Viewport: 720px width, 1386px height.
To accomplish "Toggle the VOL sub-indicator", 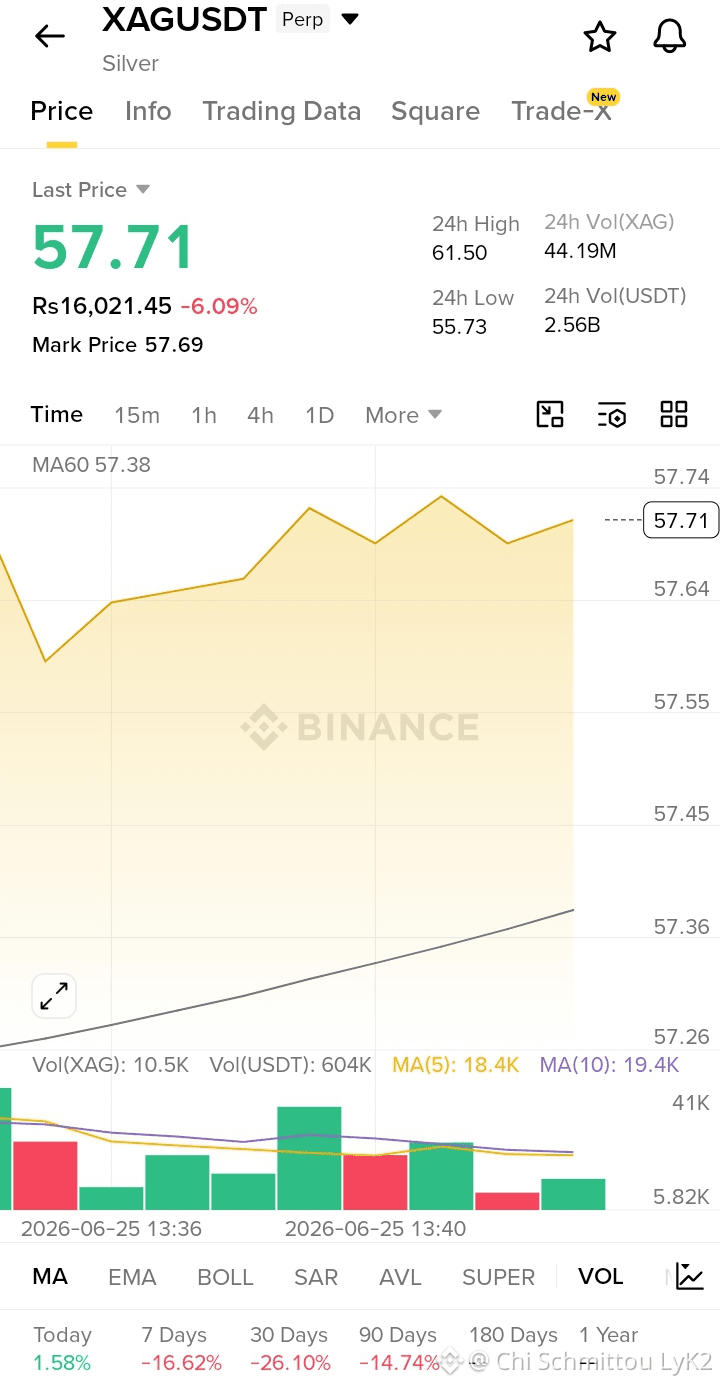I will [x=600, y=1277].
